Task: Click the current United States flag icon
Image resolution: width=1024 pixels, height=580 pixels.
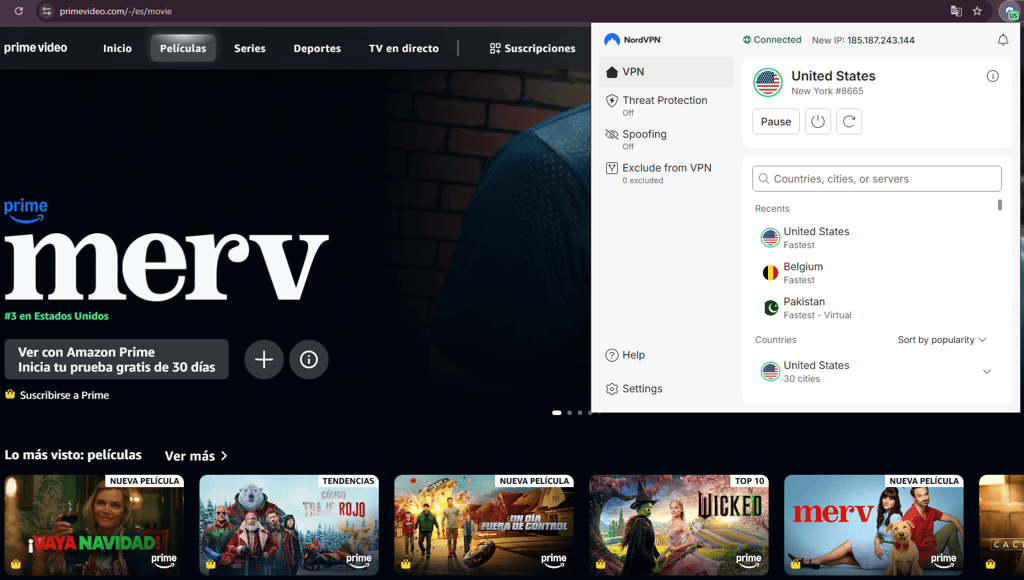Action: [x=767, y=82]
